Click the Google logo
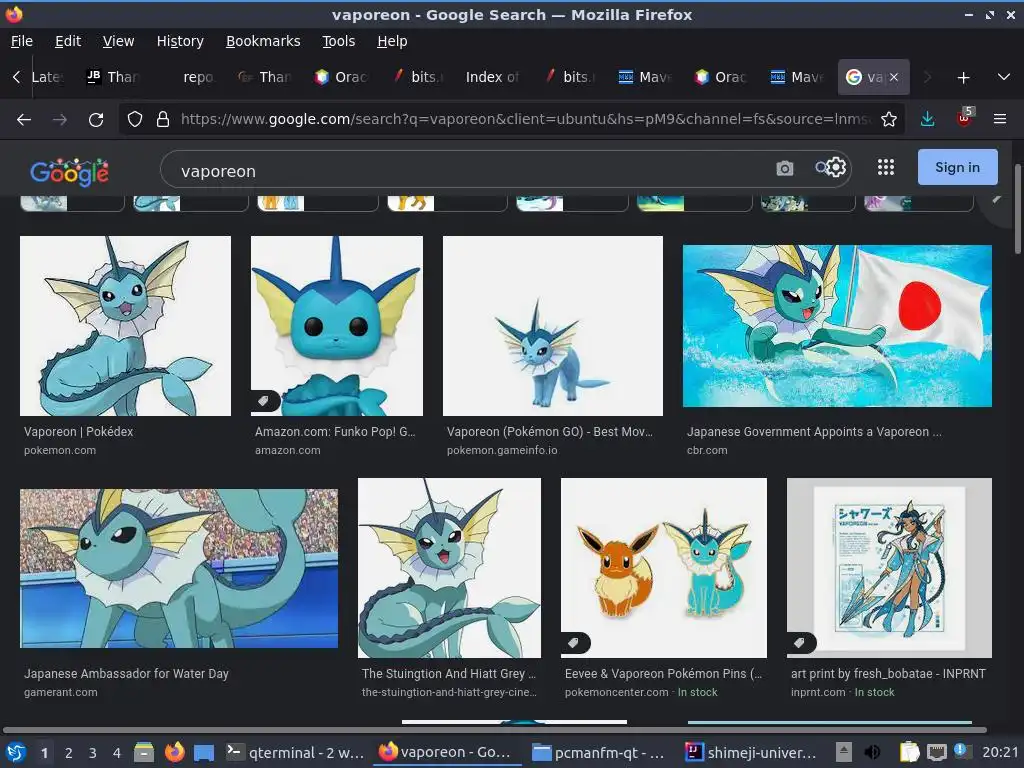 [69, 171]
